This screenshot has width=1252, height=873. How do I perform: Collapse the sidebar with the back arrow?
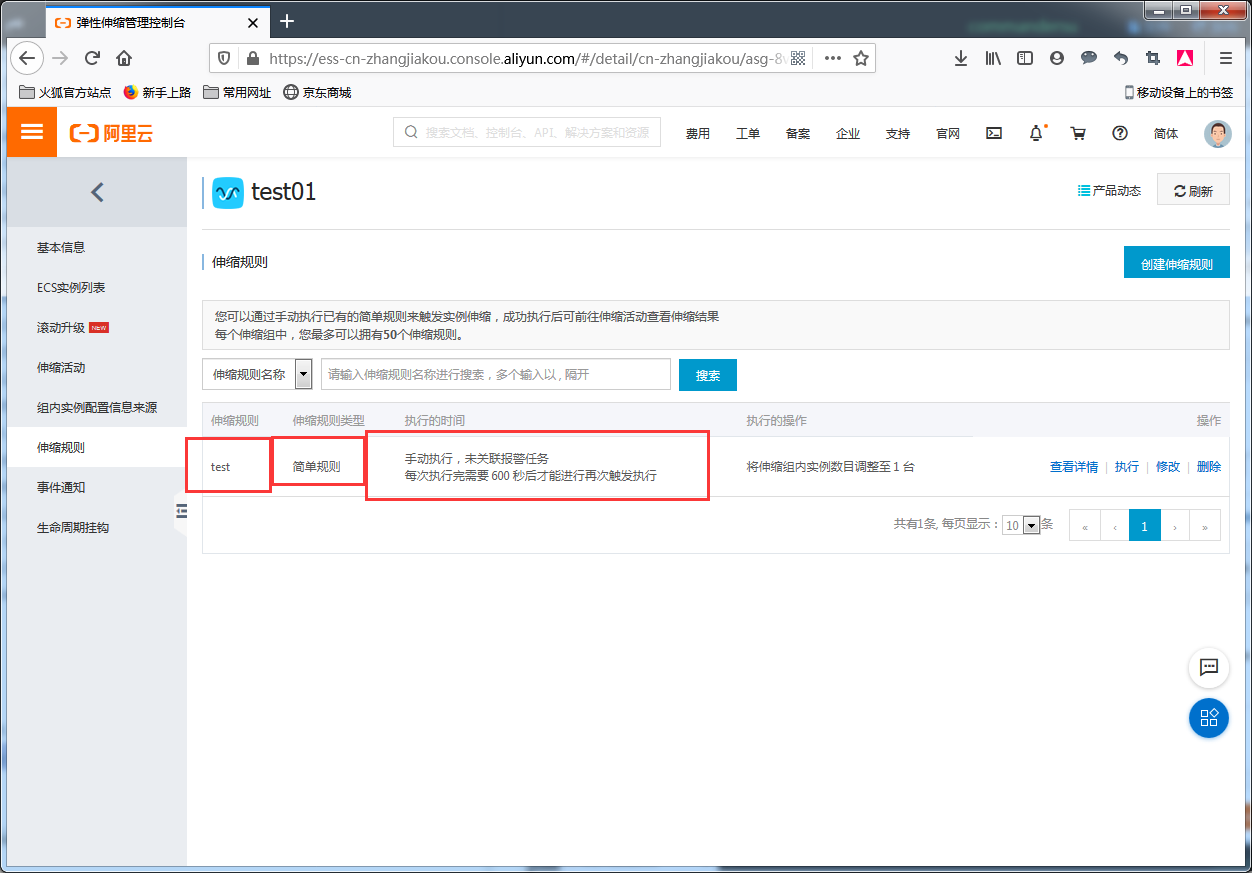click(97, 192)
